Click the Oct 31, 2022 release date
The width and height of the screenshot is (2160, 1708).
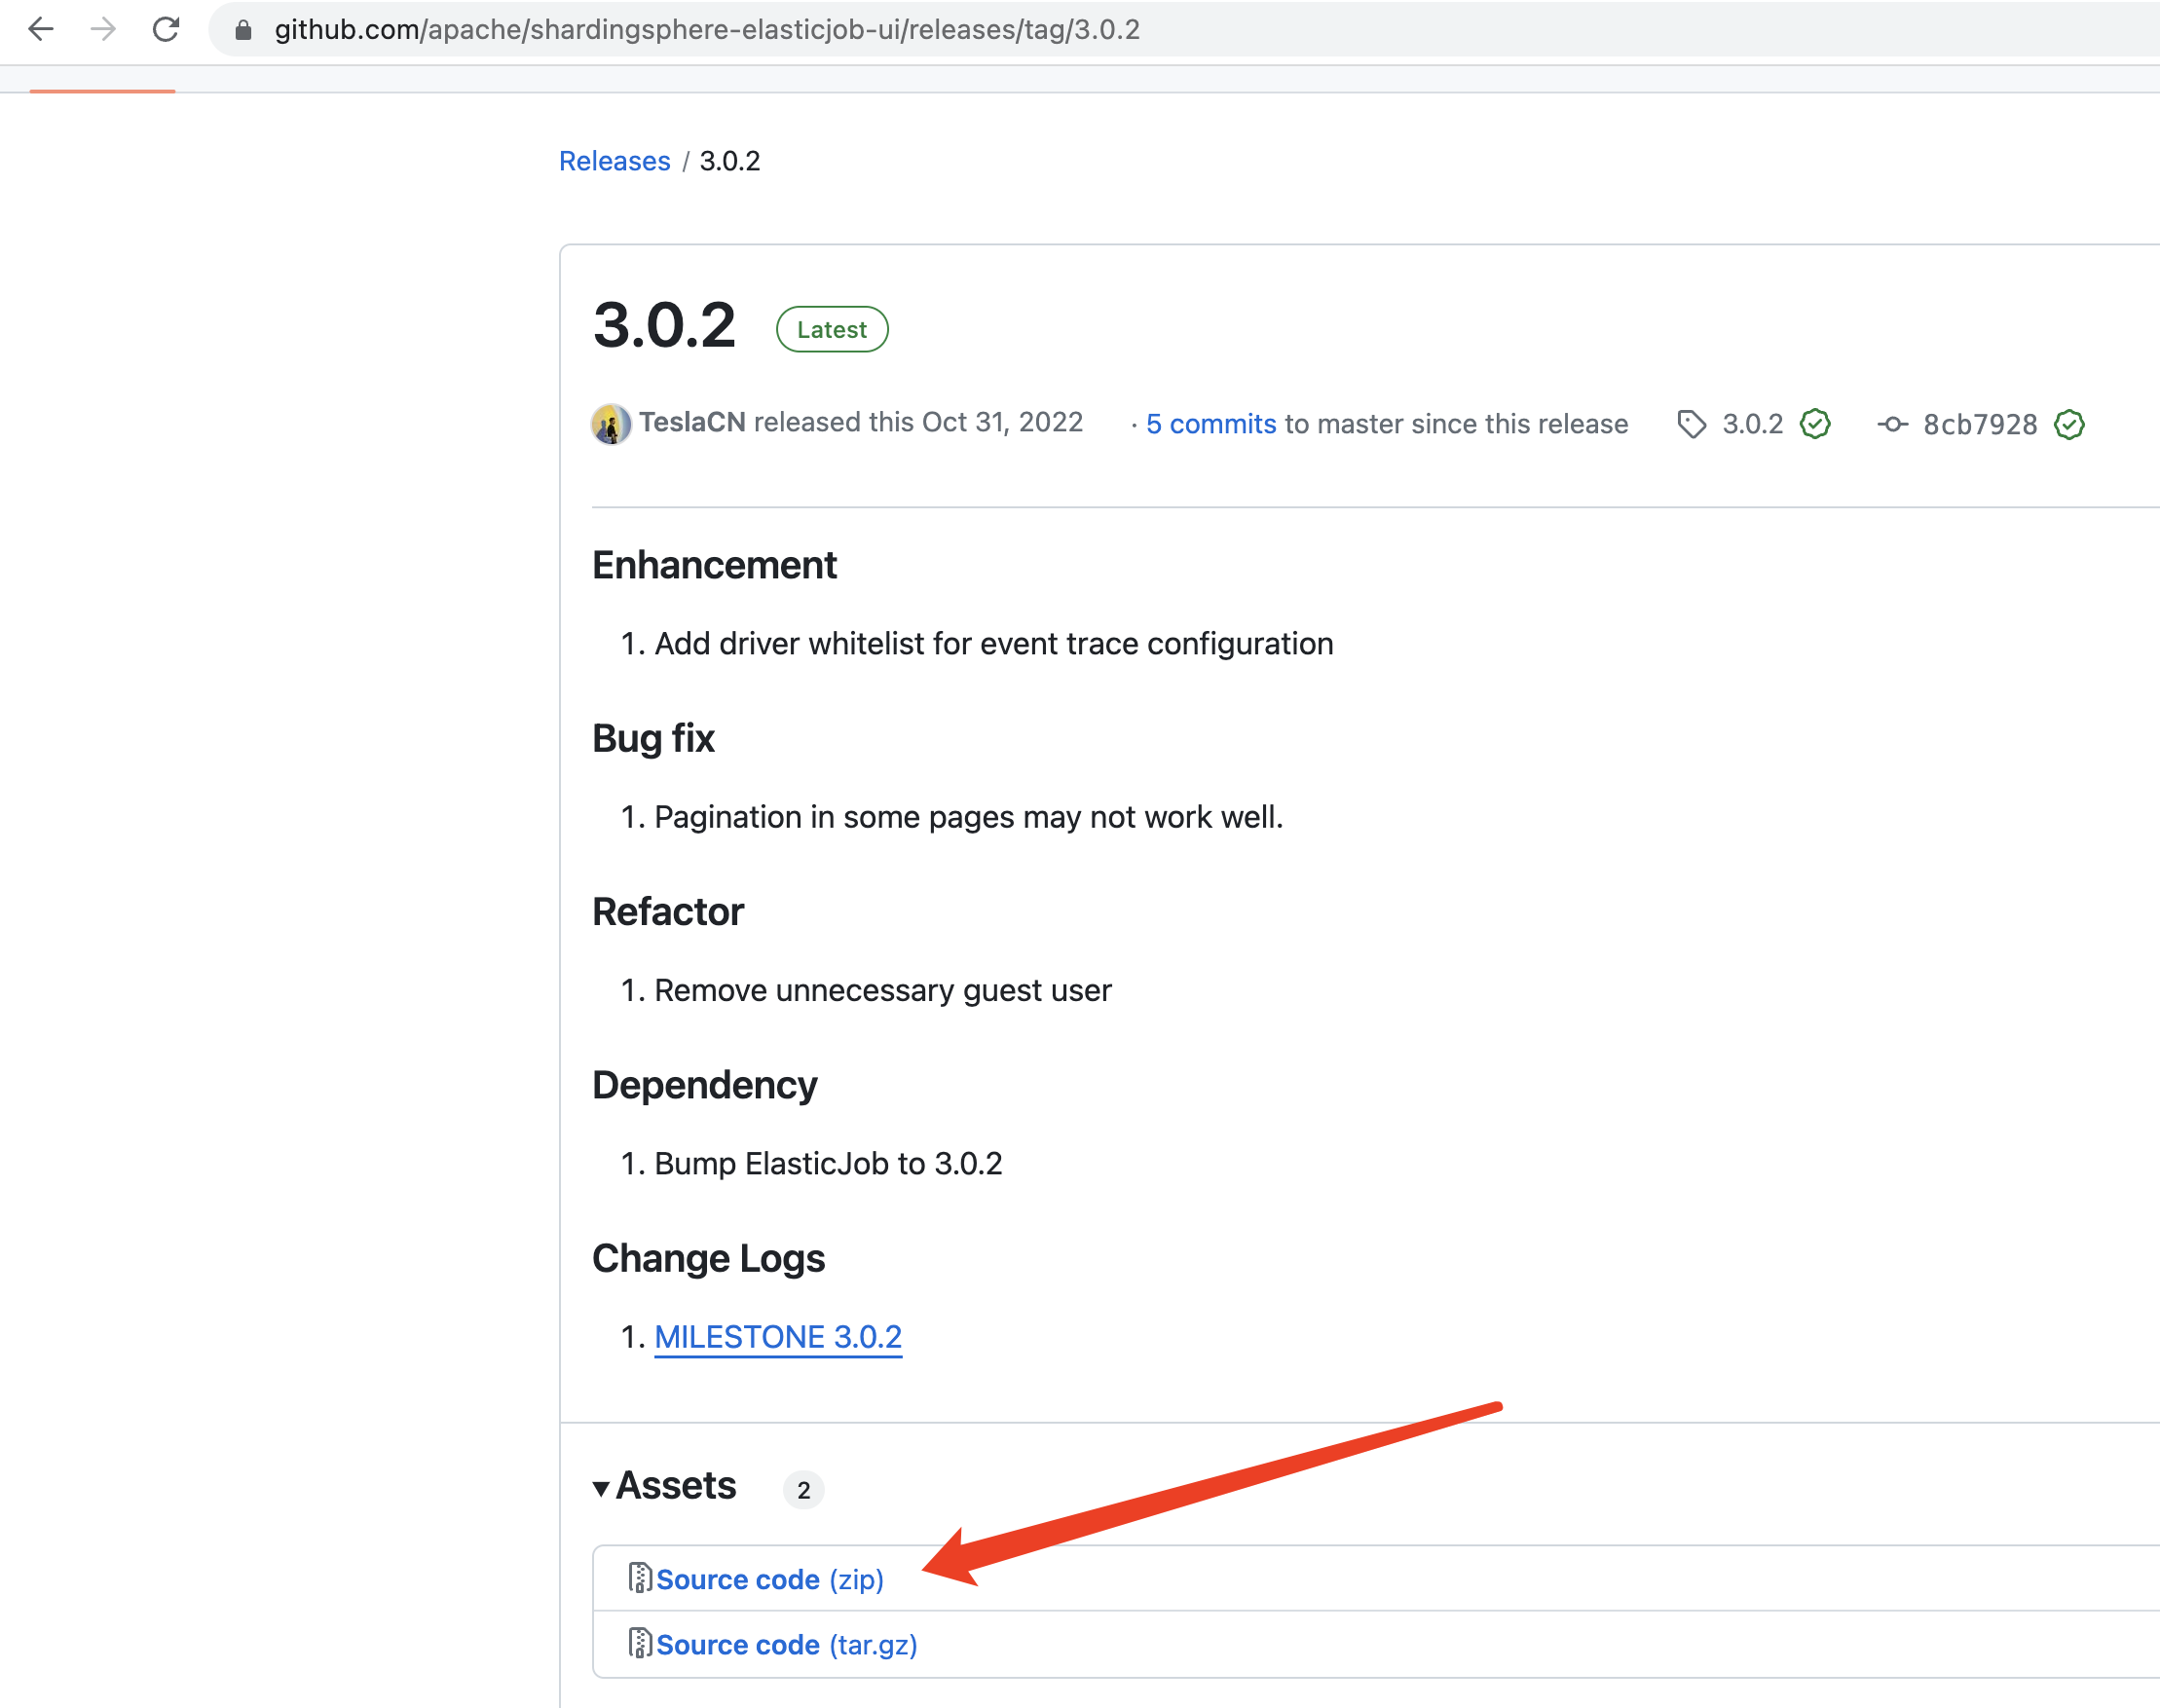(1002, 422)
